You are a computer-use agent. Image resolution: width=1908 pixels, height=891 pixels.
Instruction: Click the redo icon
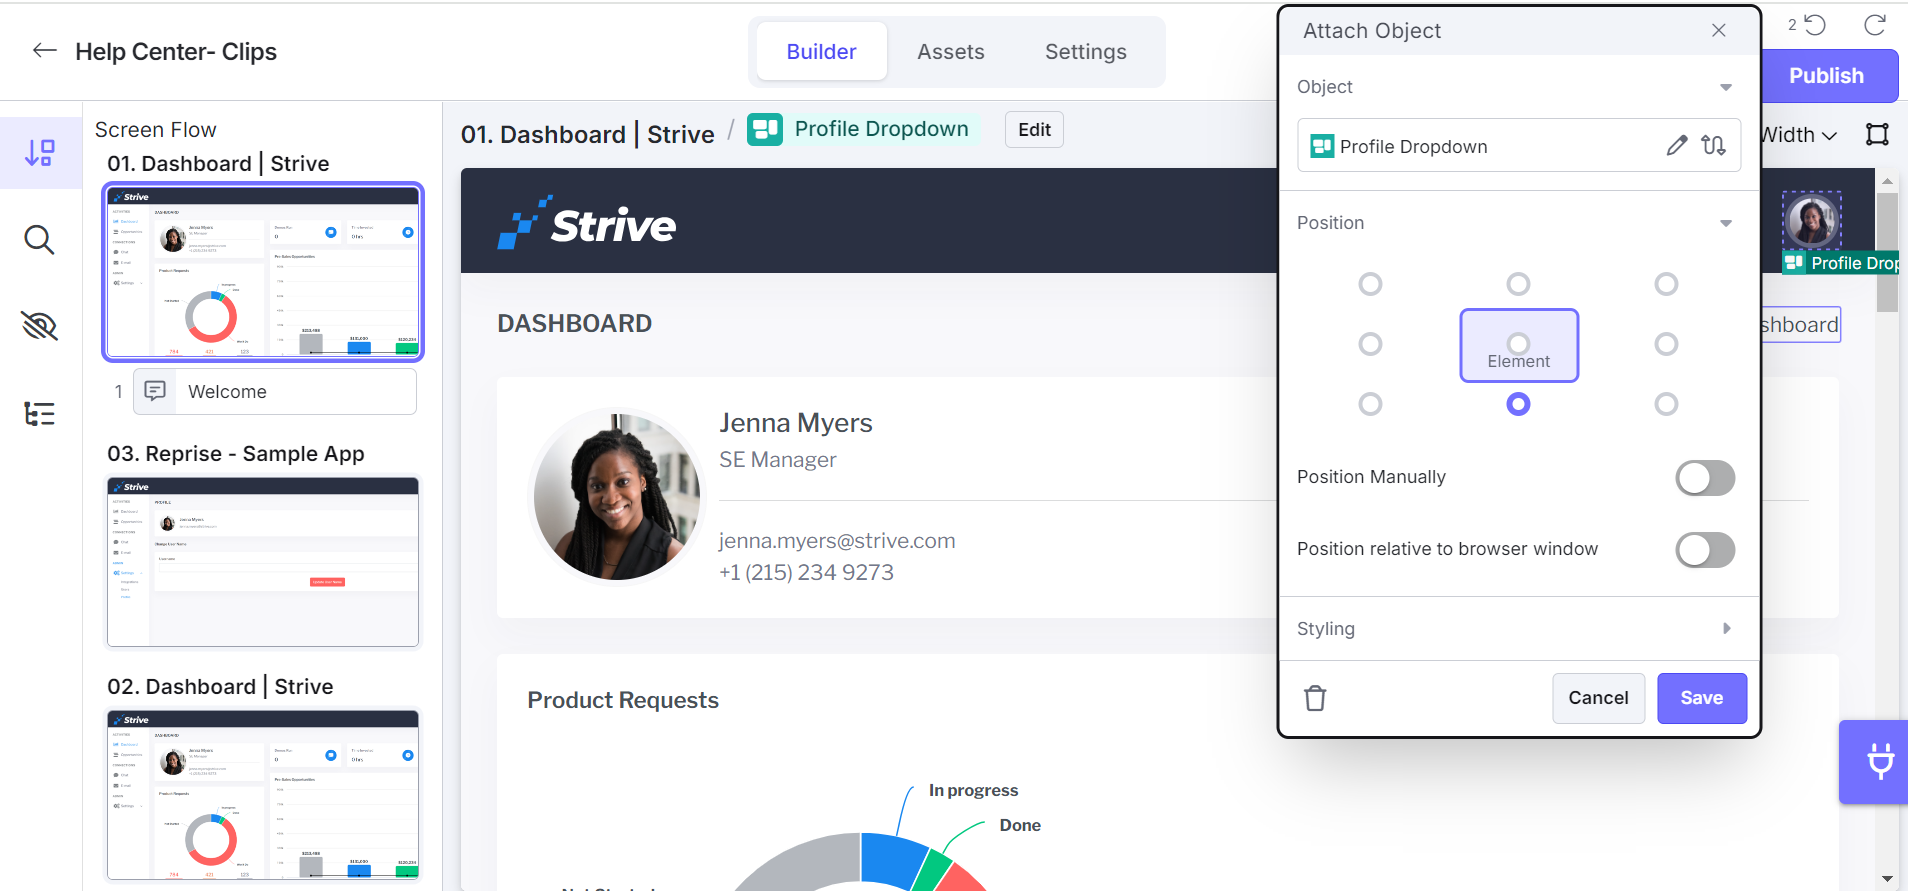(x=1875, y=25)
